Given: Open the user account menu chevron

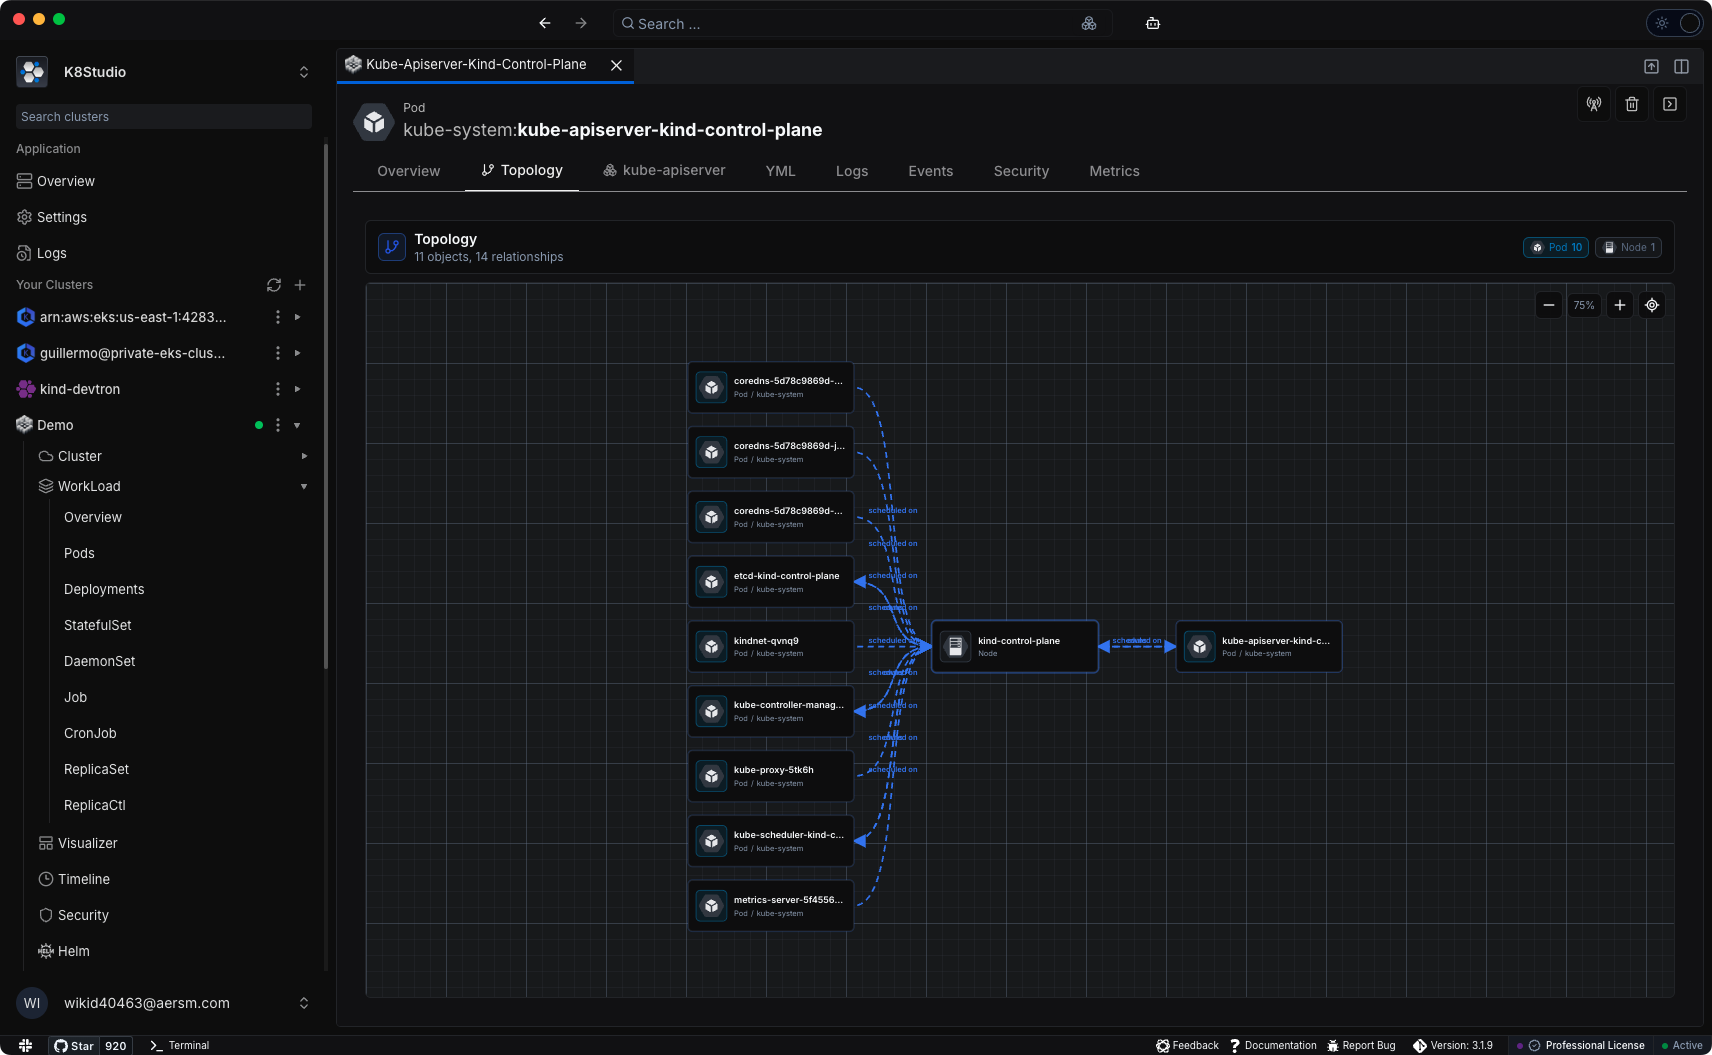Looking at the screenshot, I should tap(304, 1003).
